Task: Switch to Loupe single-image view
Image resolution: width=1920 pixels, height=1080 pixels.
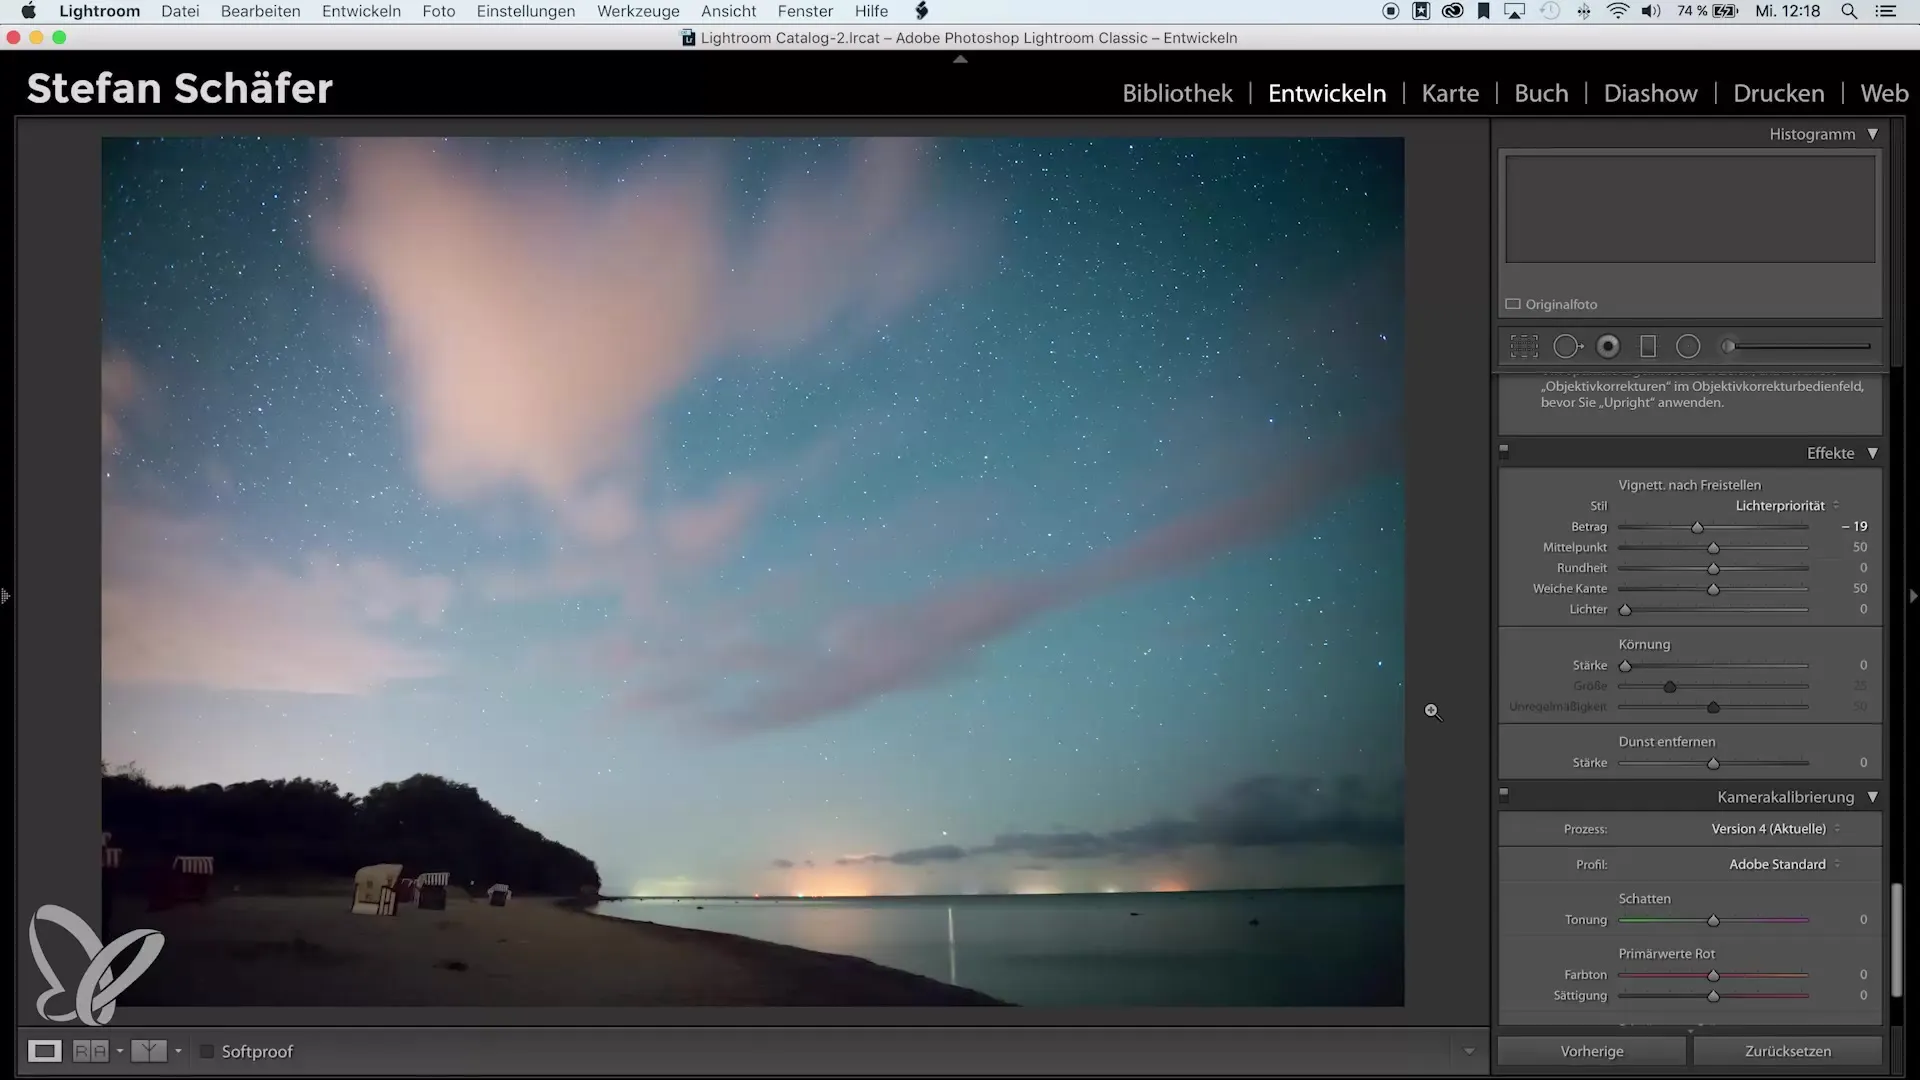Action: pyautogui.click(x=44, y=1051)
